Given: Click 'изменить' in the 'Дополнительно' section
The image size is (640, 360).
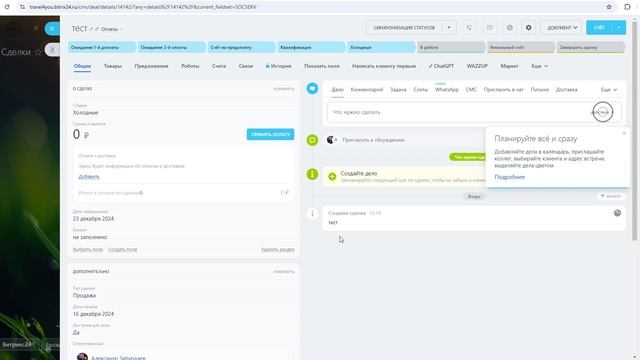Looking at the screenshot, I should pyautogui.click(x=284, y=271).
